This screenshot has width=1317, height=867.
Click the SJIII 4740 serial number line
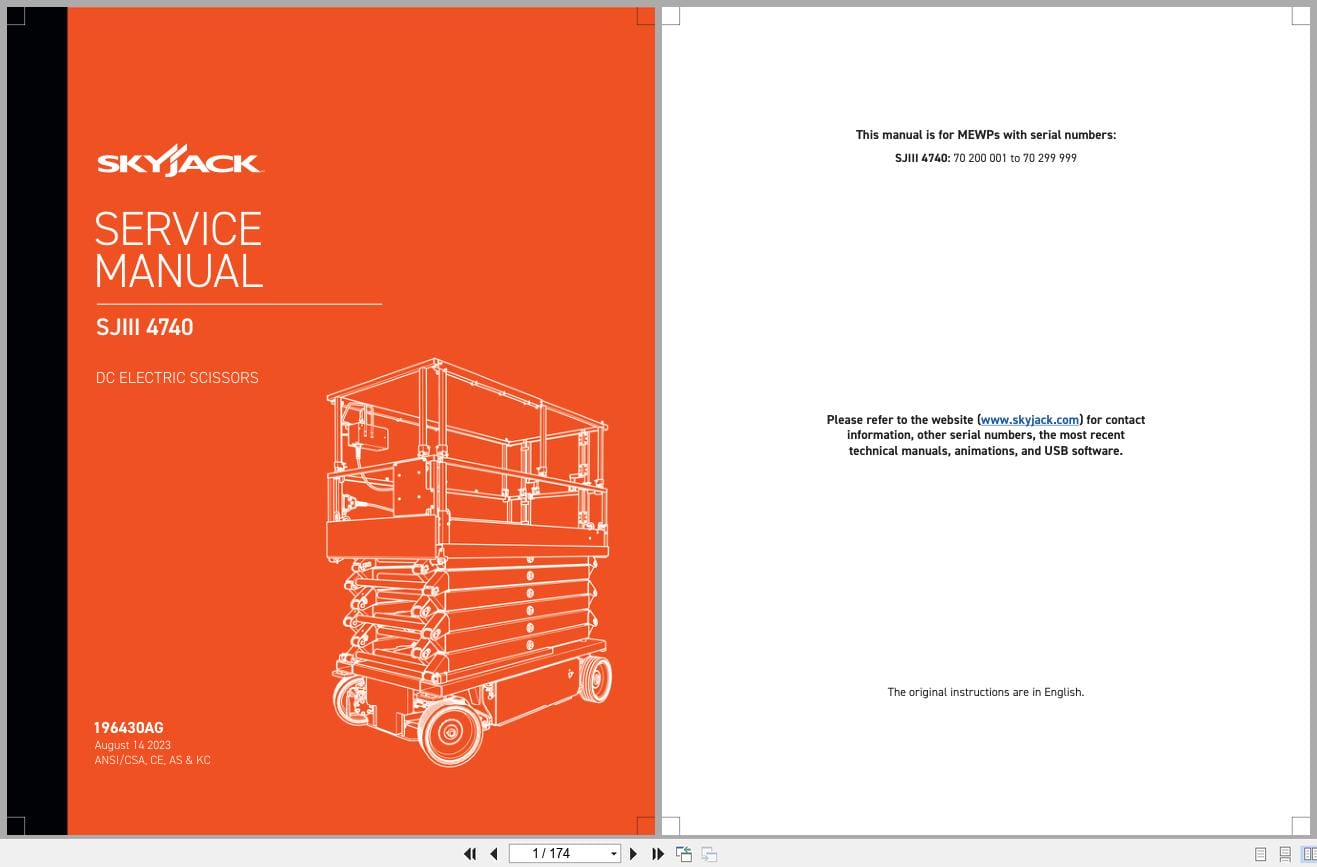click(986, 157)
